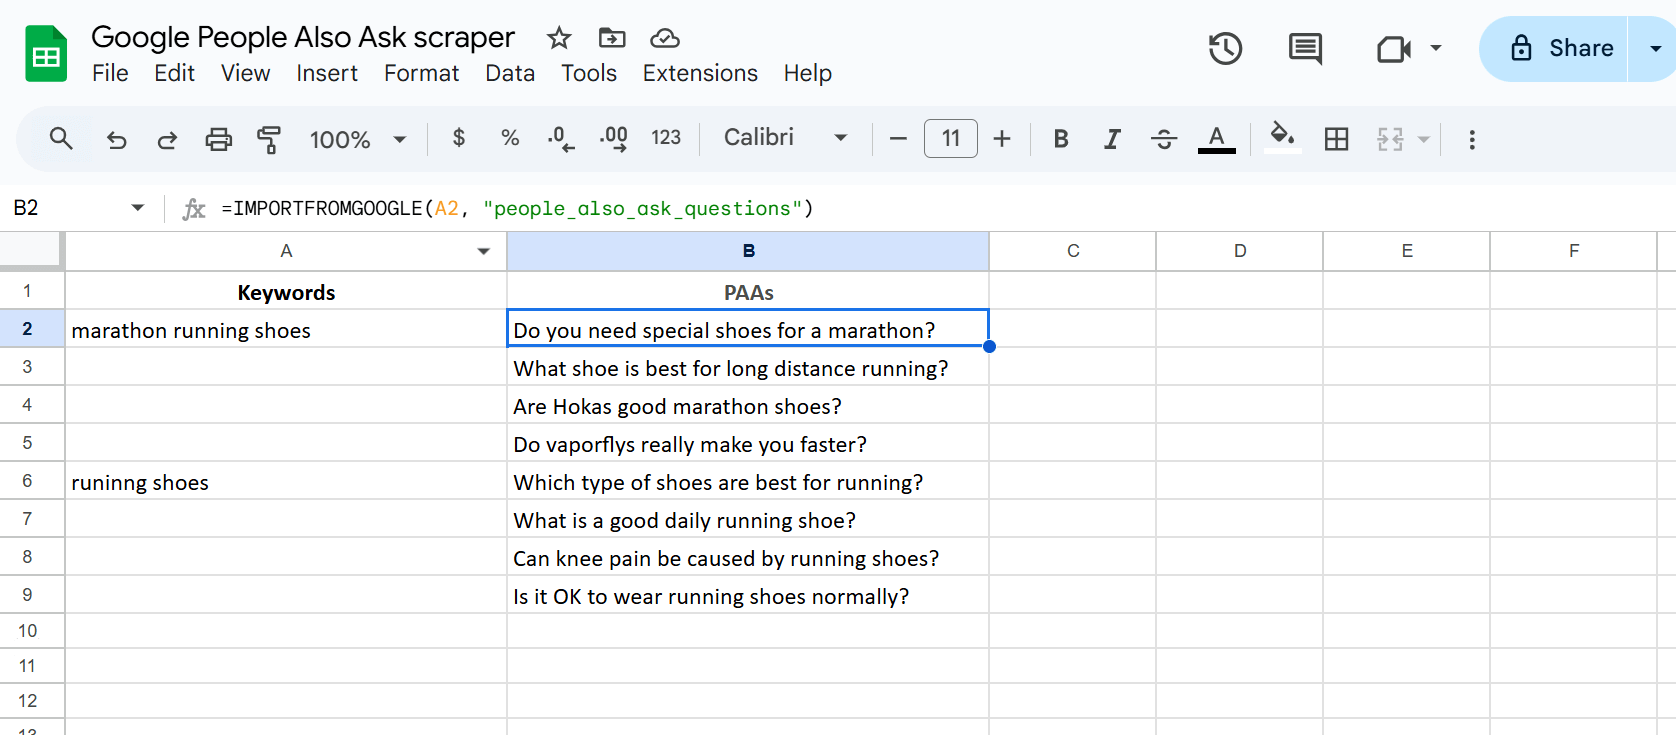The width and height of the screenshot is (1676, 735).
Task: Open the Insert menu
Action: tap(327, 73)
